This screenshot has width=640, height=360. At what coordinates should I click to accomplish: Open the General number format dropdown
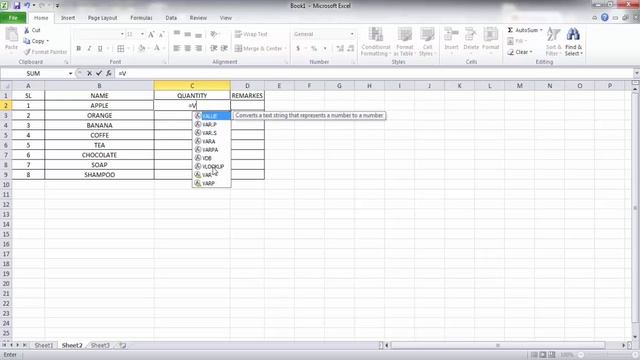(x=352, y=34)
